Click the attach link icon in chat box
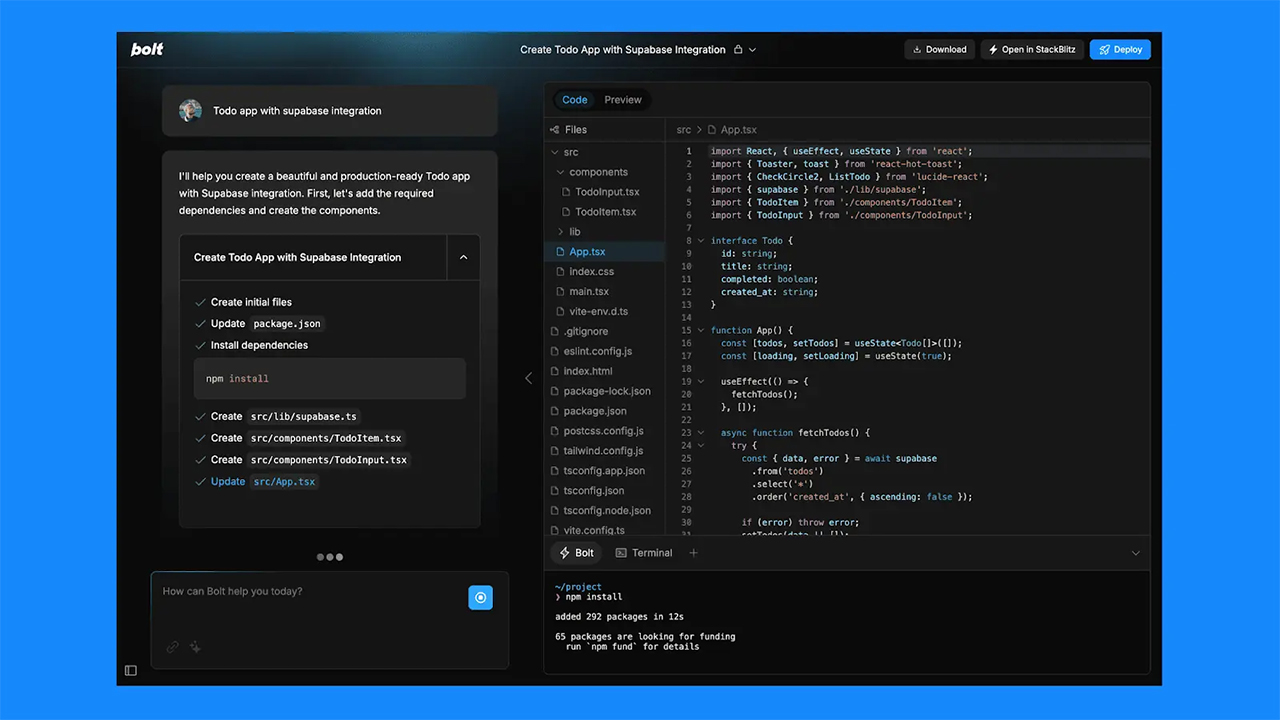Image resolution: width=1280 pixels, height=720 pixels. tap(172, 647)
